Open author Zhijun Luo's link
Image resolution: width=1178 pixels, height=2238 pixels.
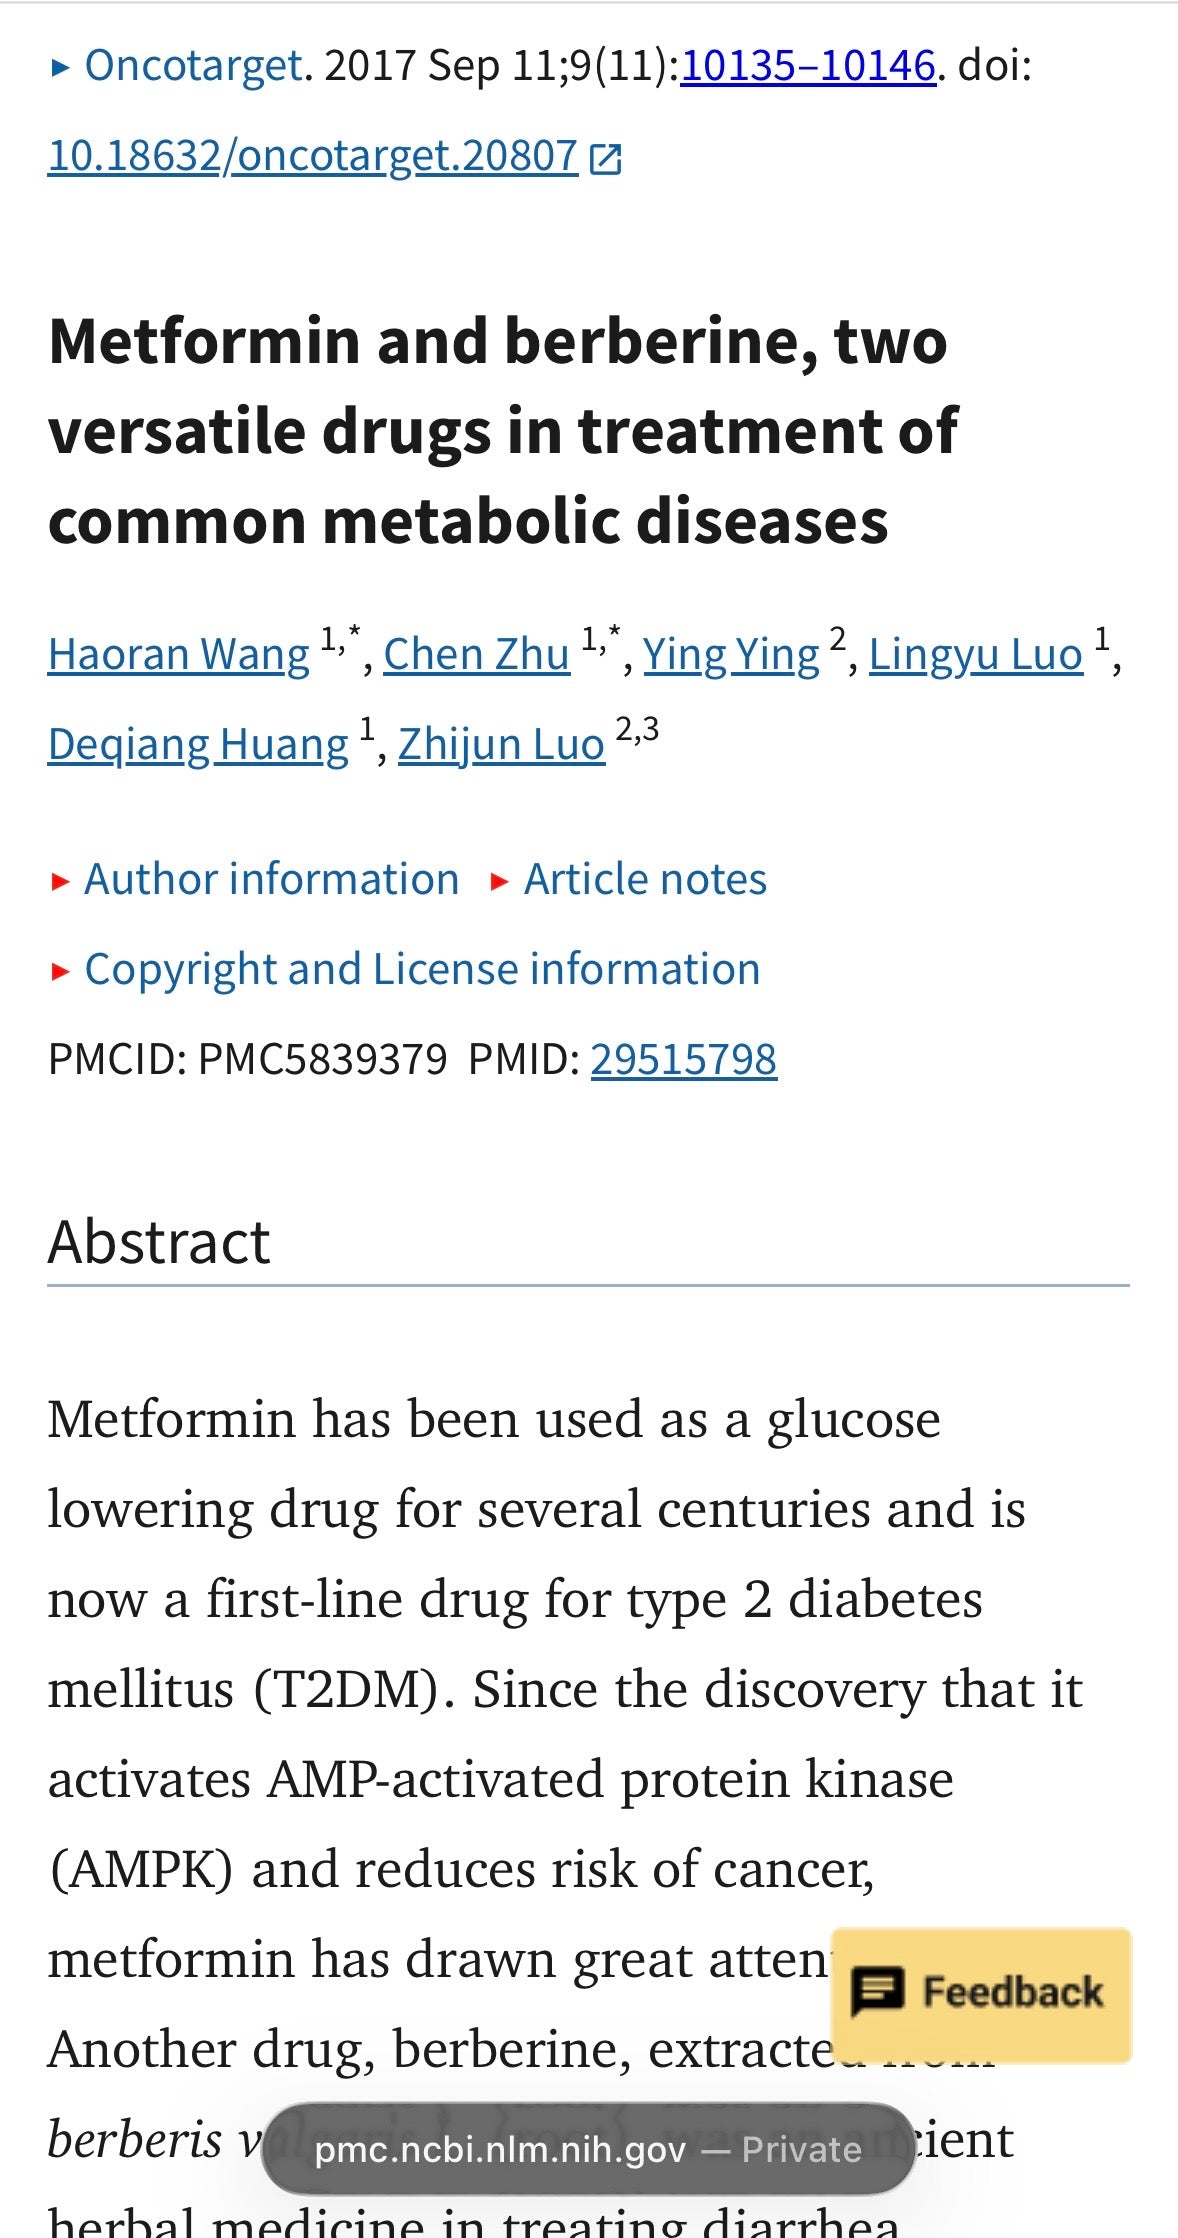502,744
